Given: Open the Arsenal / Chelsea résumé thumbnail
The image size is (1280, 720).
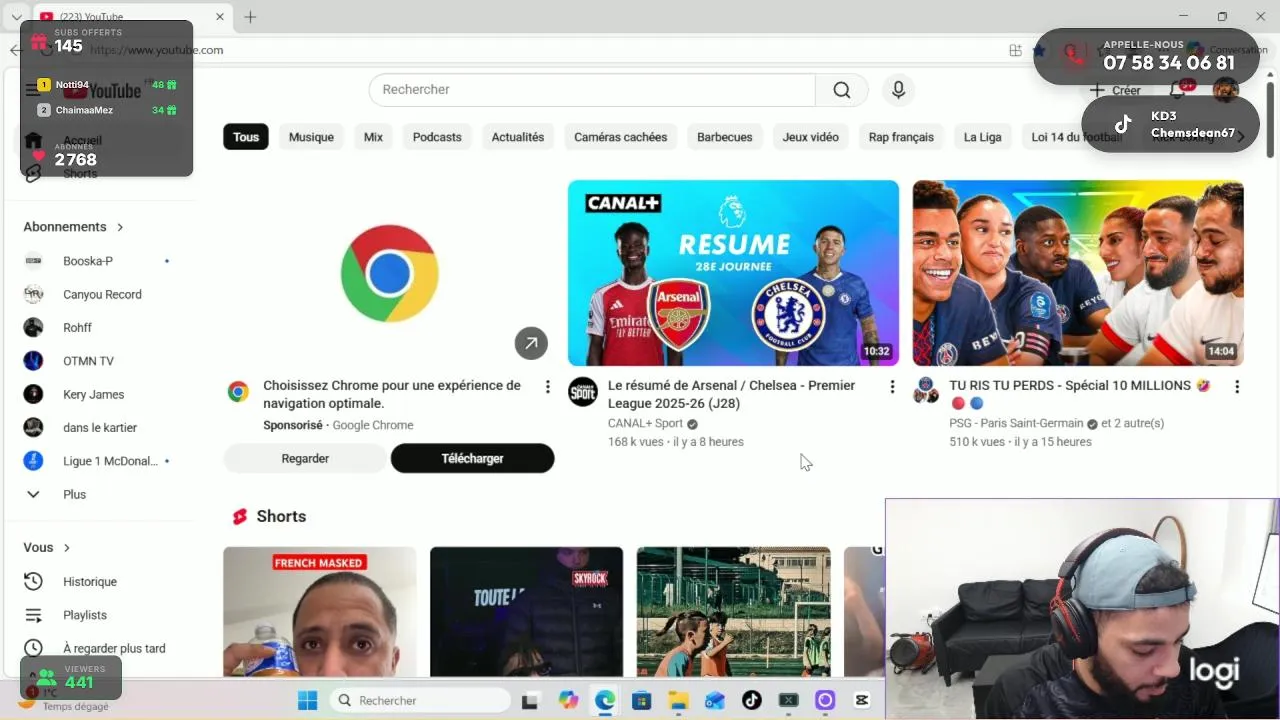Looking at the screenshot, I should click(x=733, y=273).
